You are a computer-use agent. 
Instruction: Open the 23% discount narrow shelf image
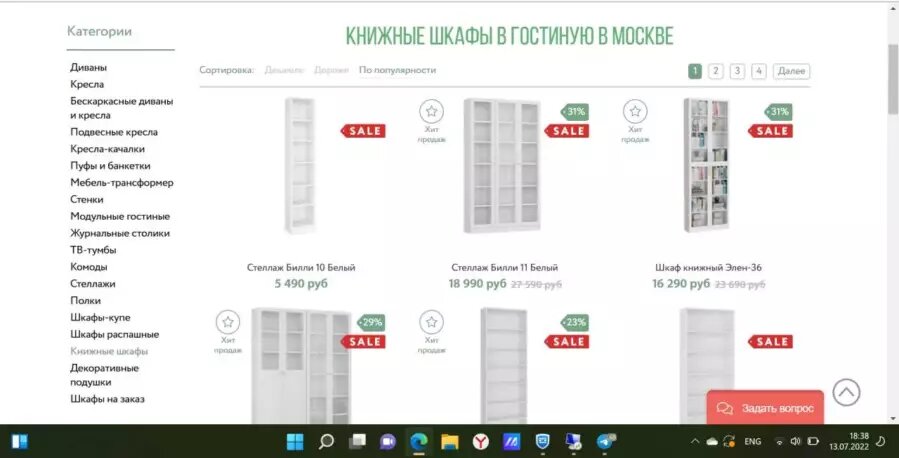[x=503, y=366]
